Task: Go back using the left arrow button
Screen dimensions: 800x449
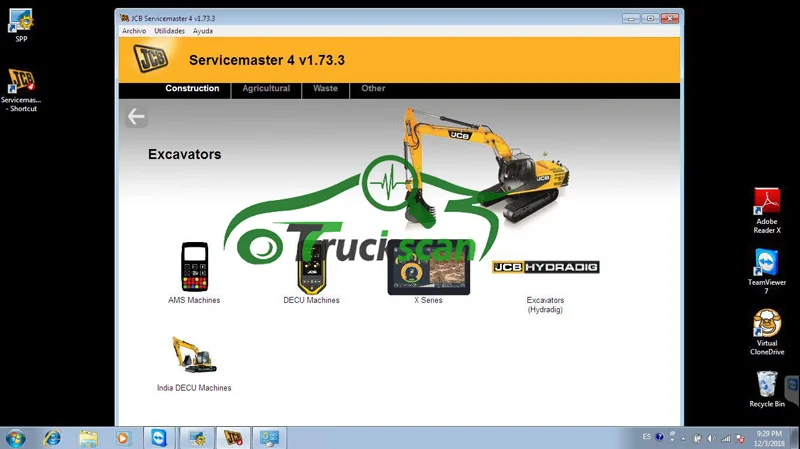Action: [136, 117]
